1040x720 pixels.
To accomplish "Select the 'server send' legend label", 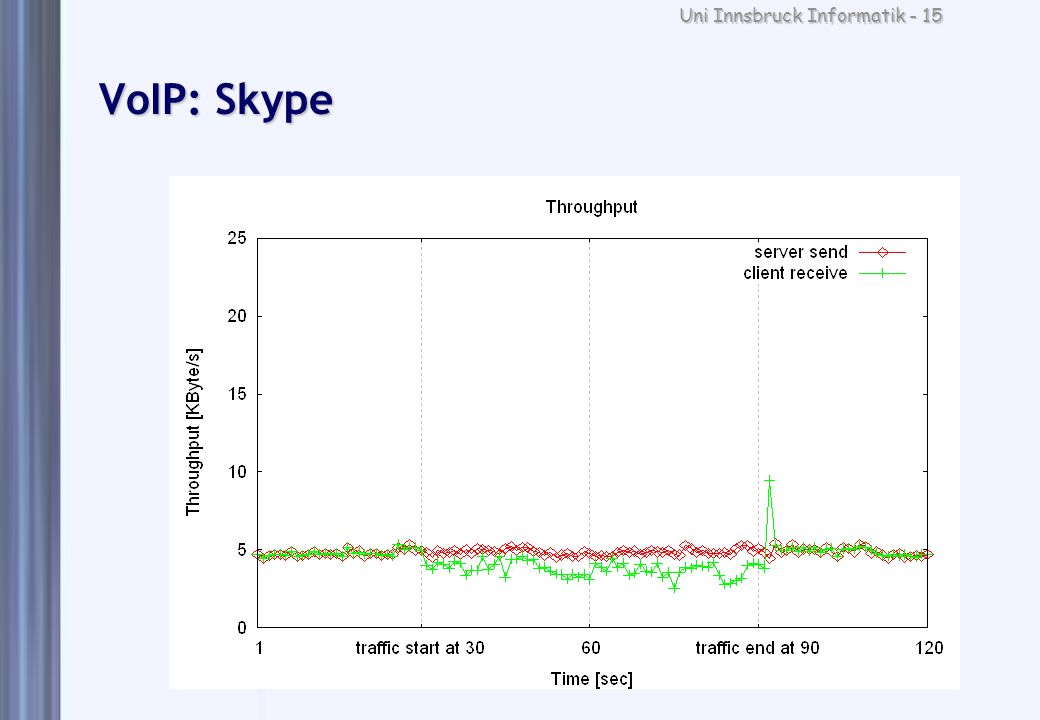I will click(801, 252).
